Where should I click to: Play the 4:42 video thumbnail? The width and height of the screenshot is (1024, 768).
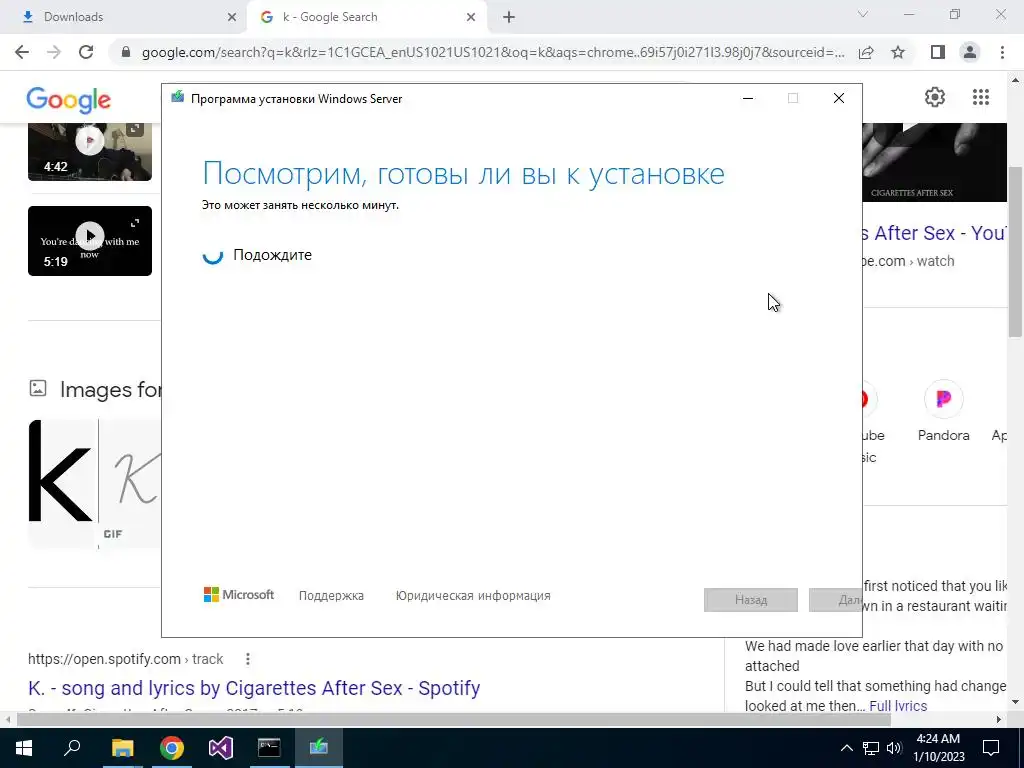(89, 152)
